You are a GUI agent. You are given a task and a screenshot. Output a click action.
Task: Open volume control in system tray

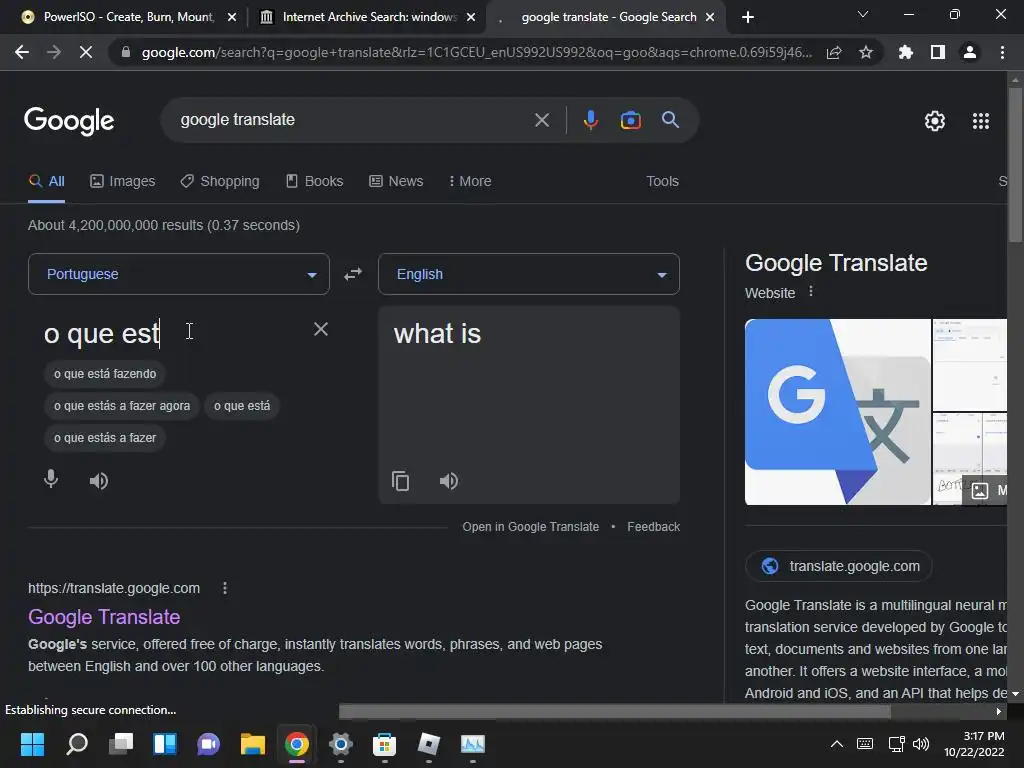coord(921,744)
